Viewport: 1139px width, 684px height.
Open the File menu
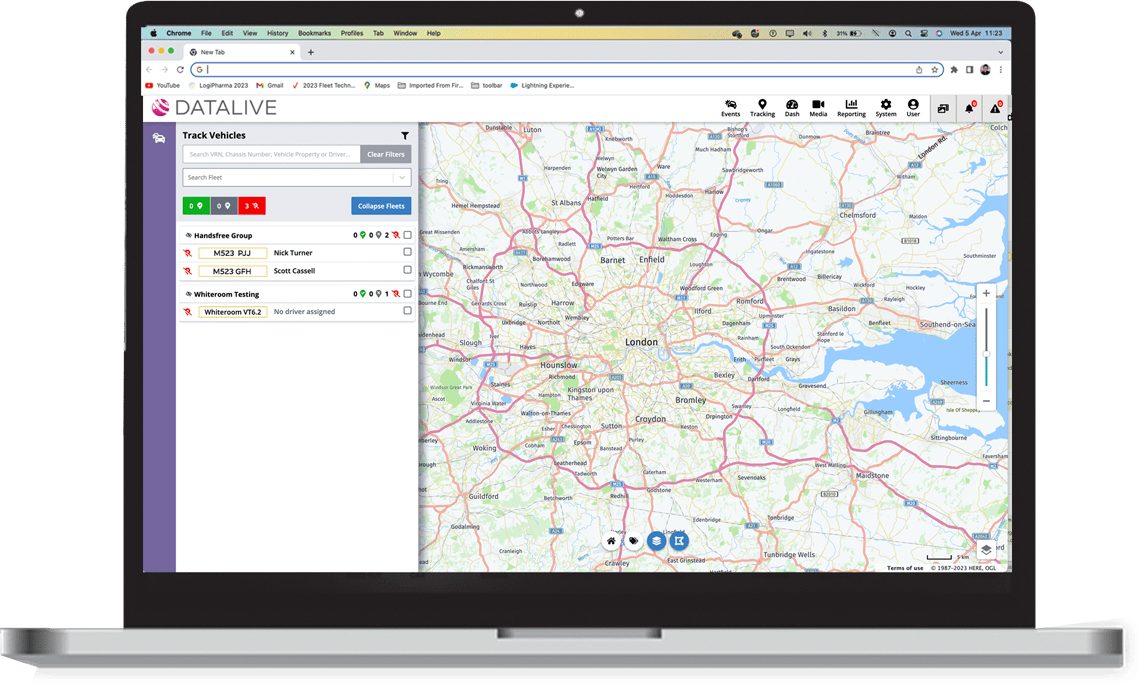click(x=206, y=33)
